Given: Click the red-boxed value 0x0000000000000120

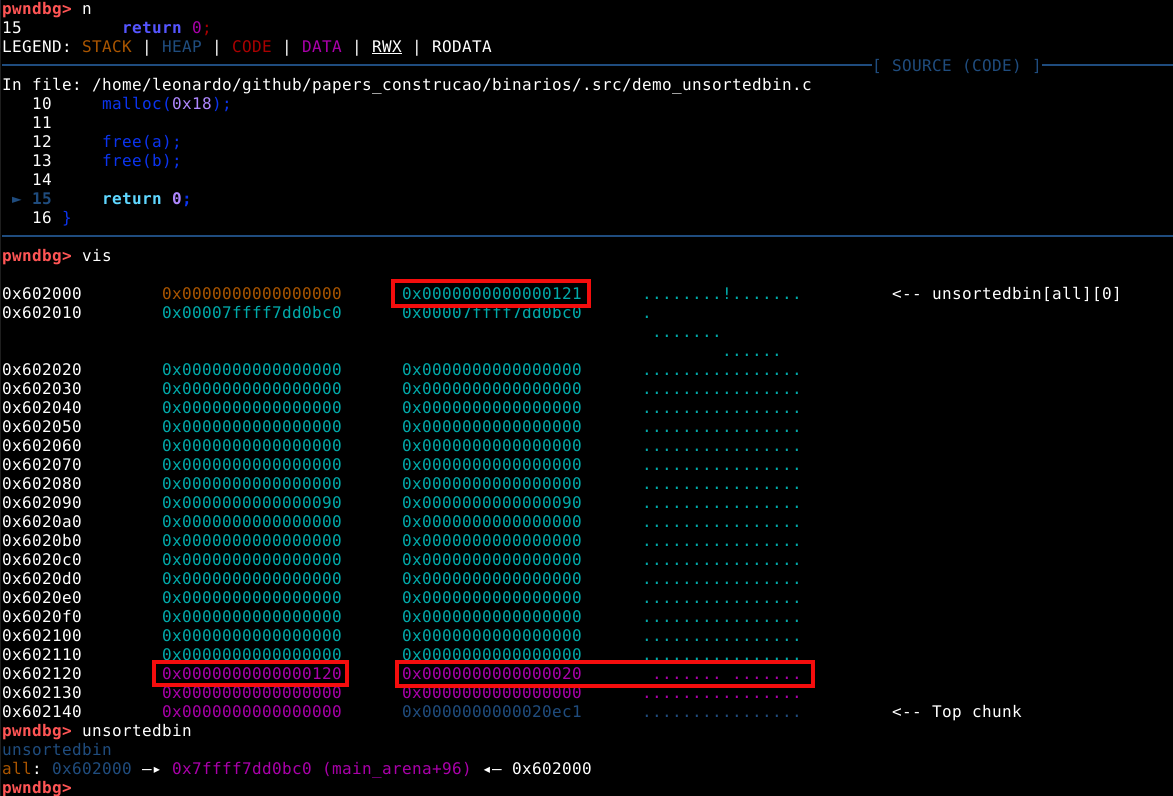Looking at the screenshot, I should click(251, 674).
